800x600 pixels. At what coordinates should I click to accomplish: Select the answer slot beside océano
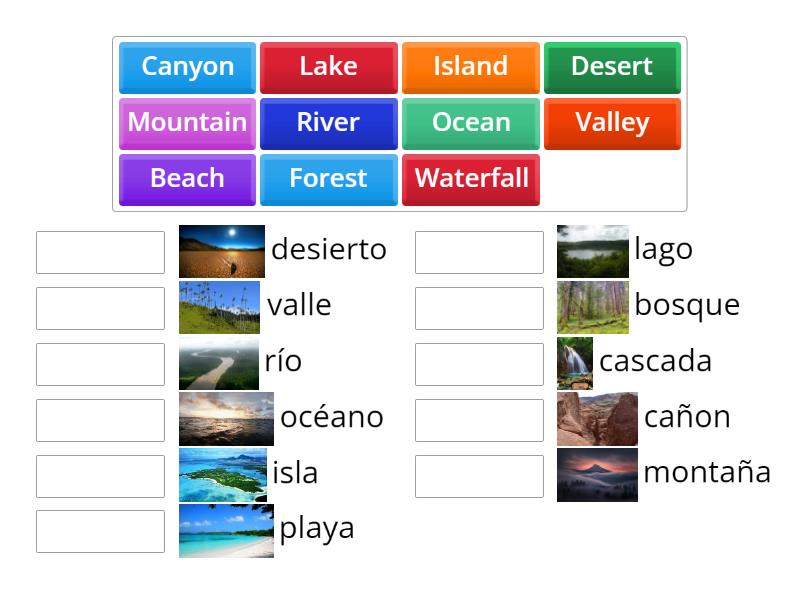click(x=100, y=420)
